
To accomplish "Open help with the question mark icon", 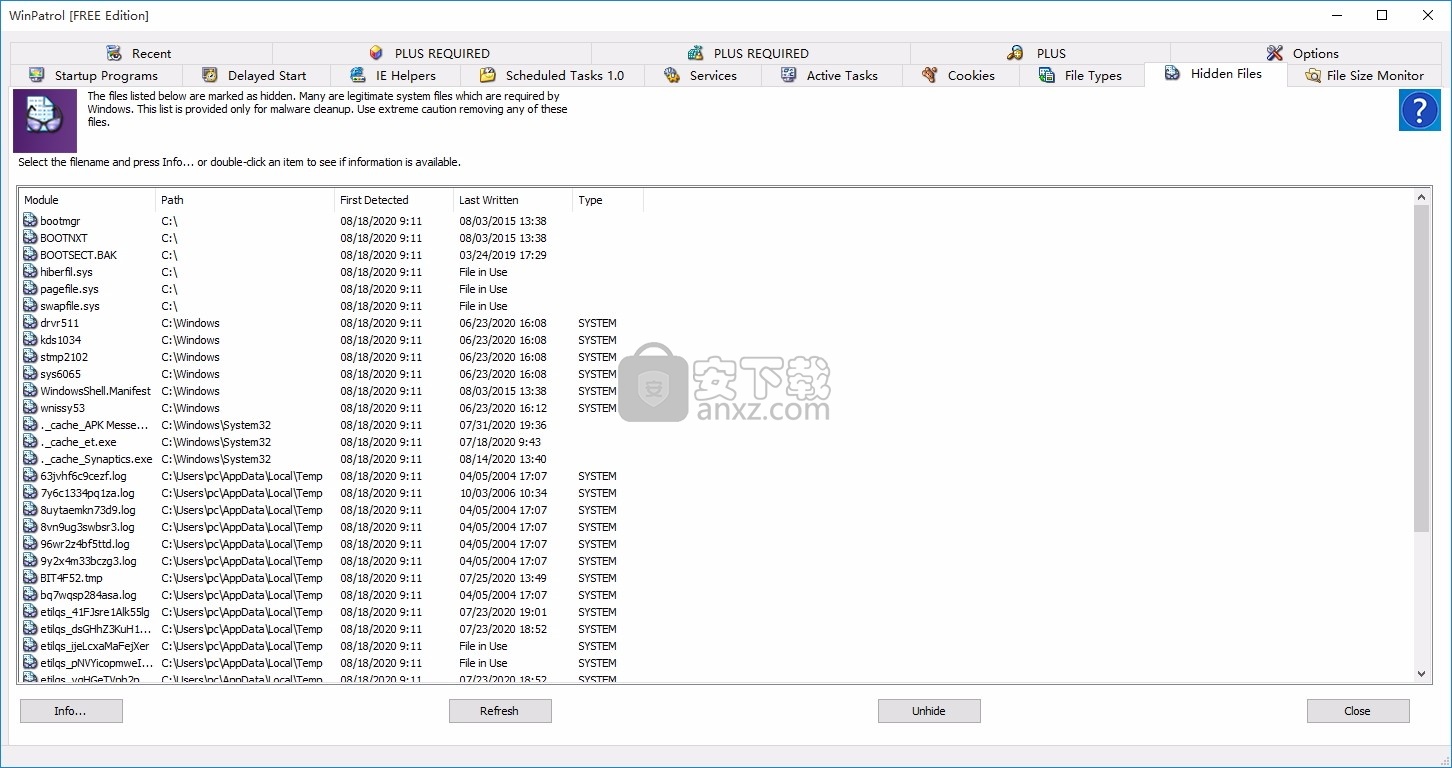I will pyautogui.click(x=1419, y=110).
